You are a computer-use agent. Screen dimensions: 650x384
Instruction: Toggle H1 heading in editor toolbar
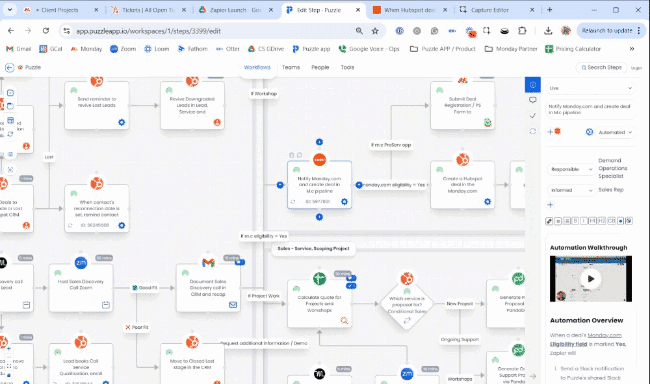pyautogui.click(x=593, y=221)
